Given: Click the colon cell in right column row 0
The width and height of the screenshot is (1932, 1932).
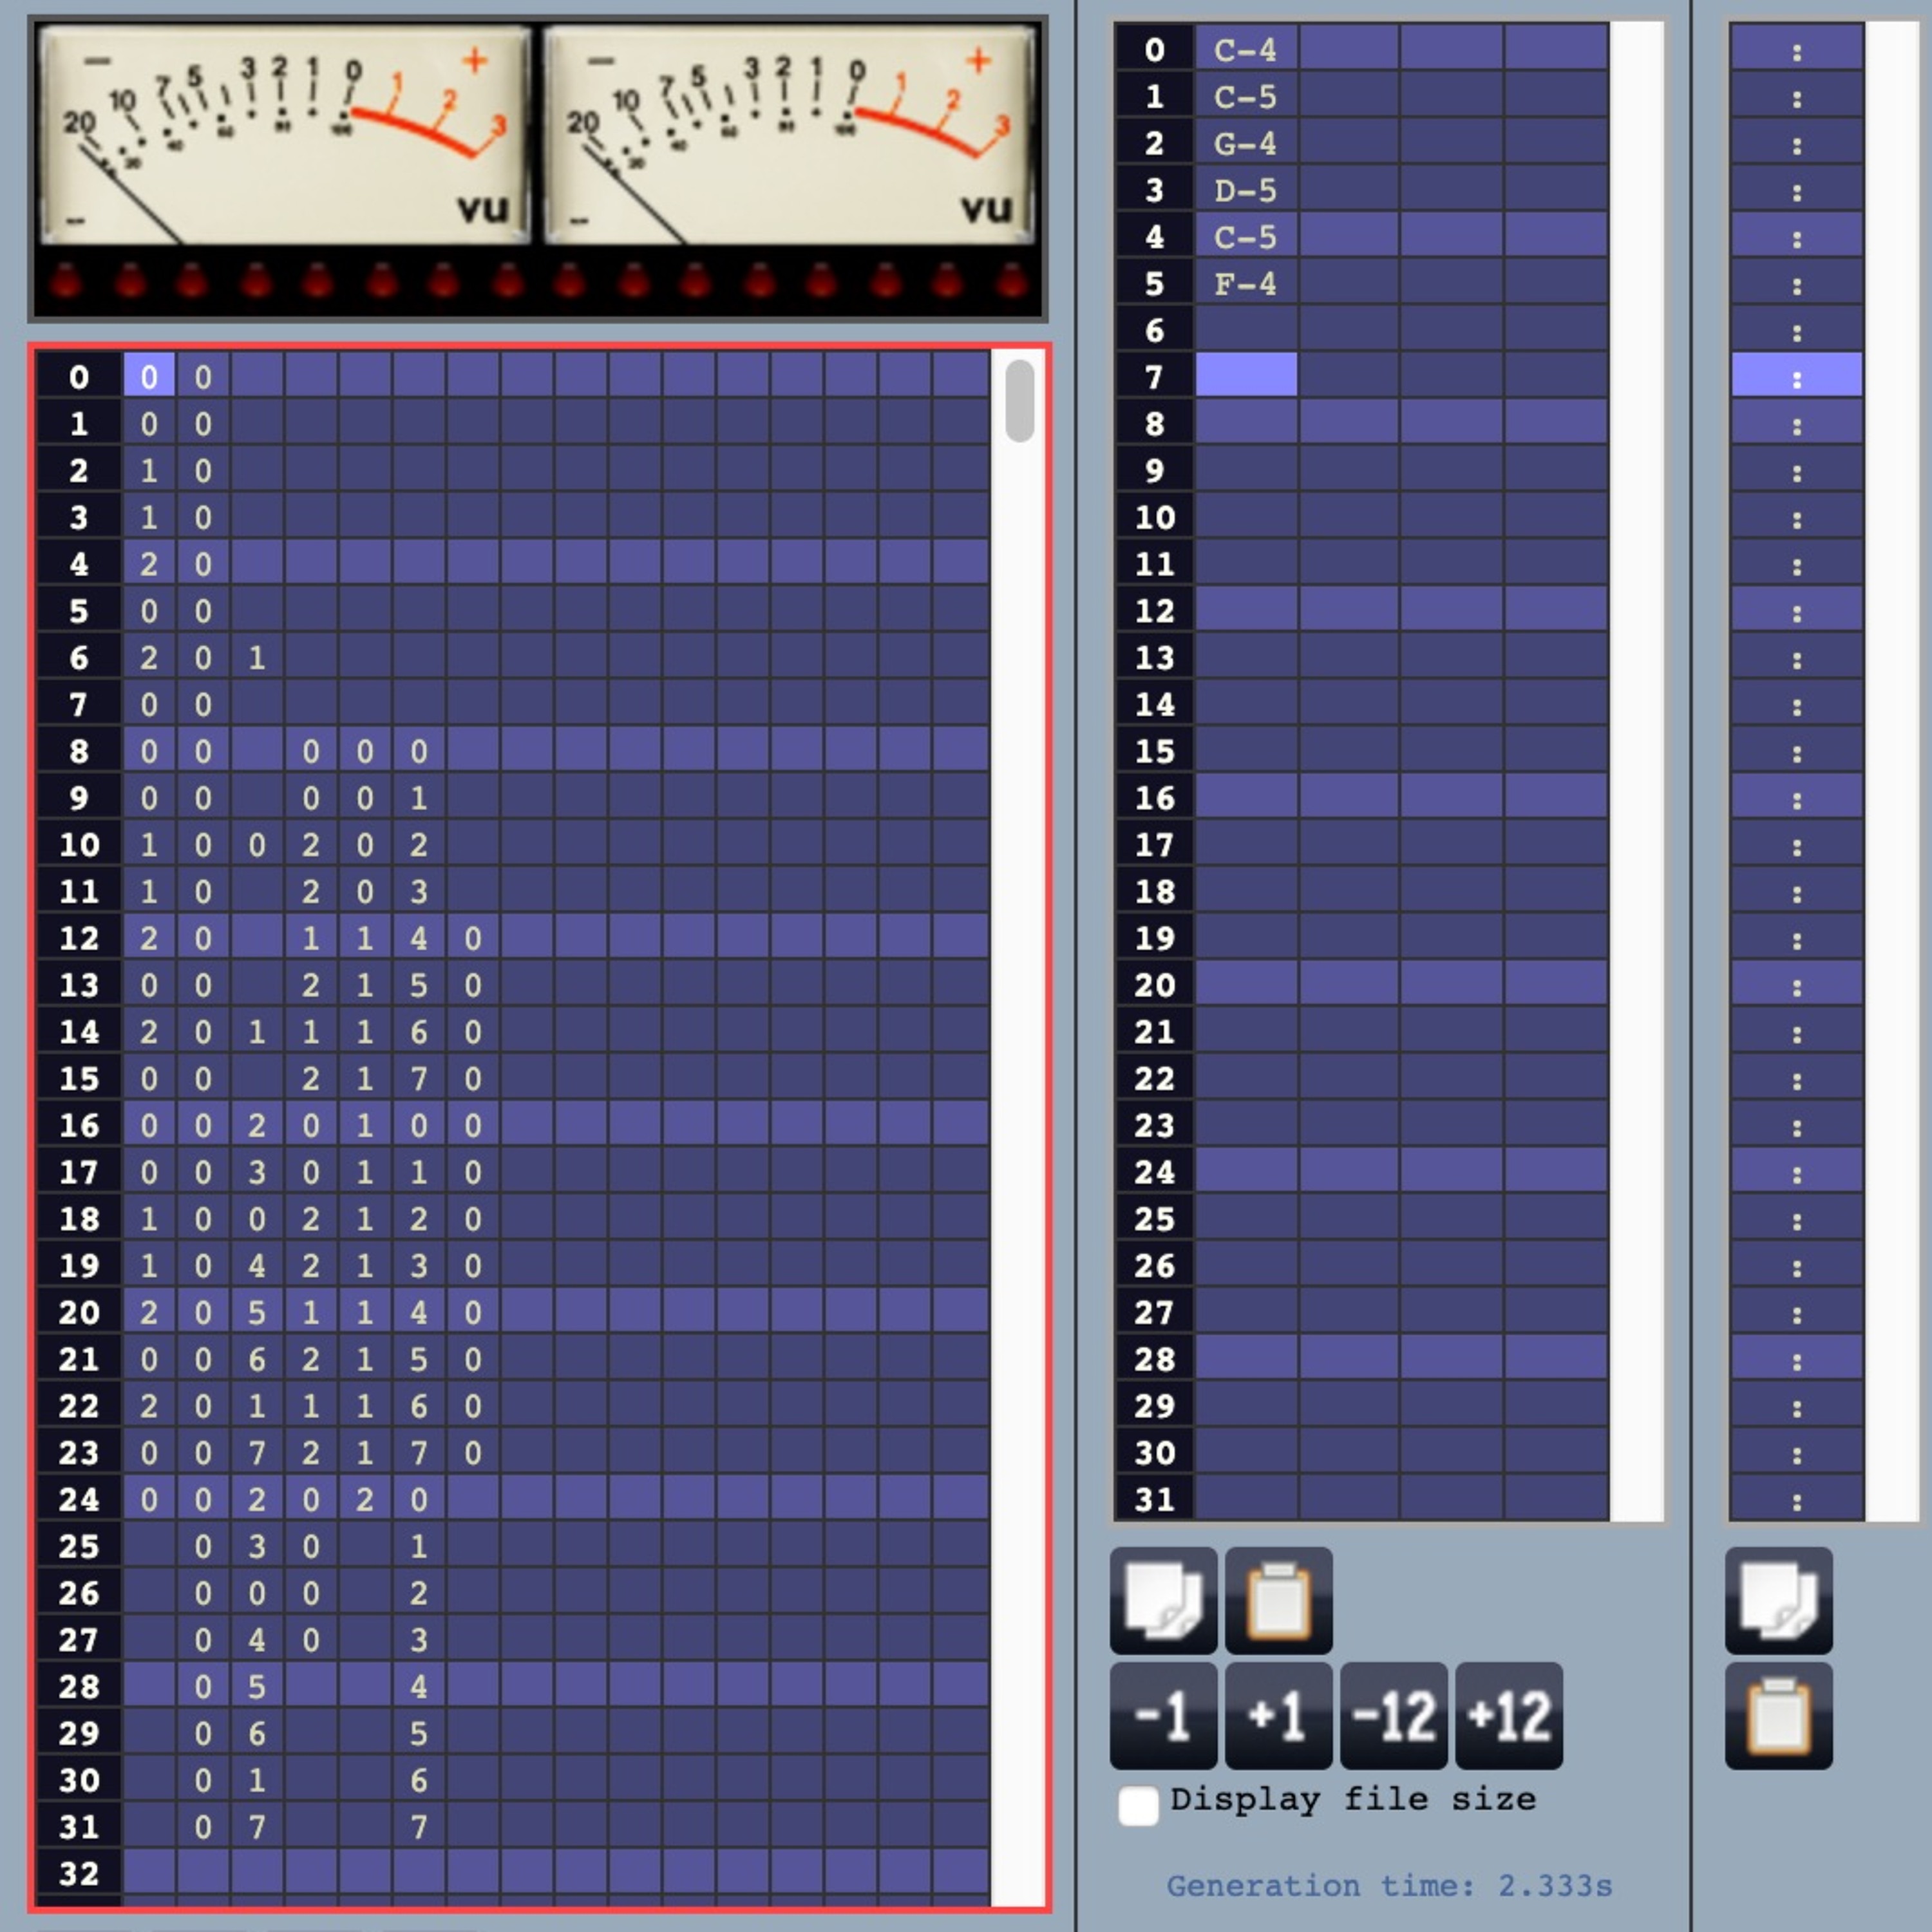Looking at the screenshot, I should (1797, 49).
